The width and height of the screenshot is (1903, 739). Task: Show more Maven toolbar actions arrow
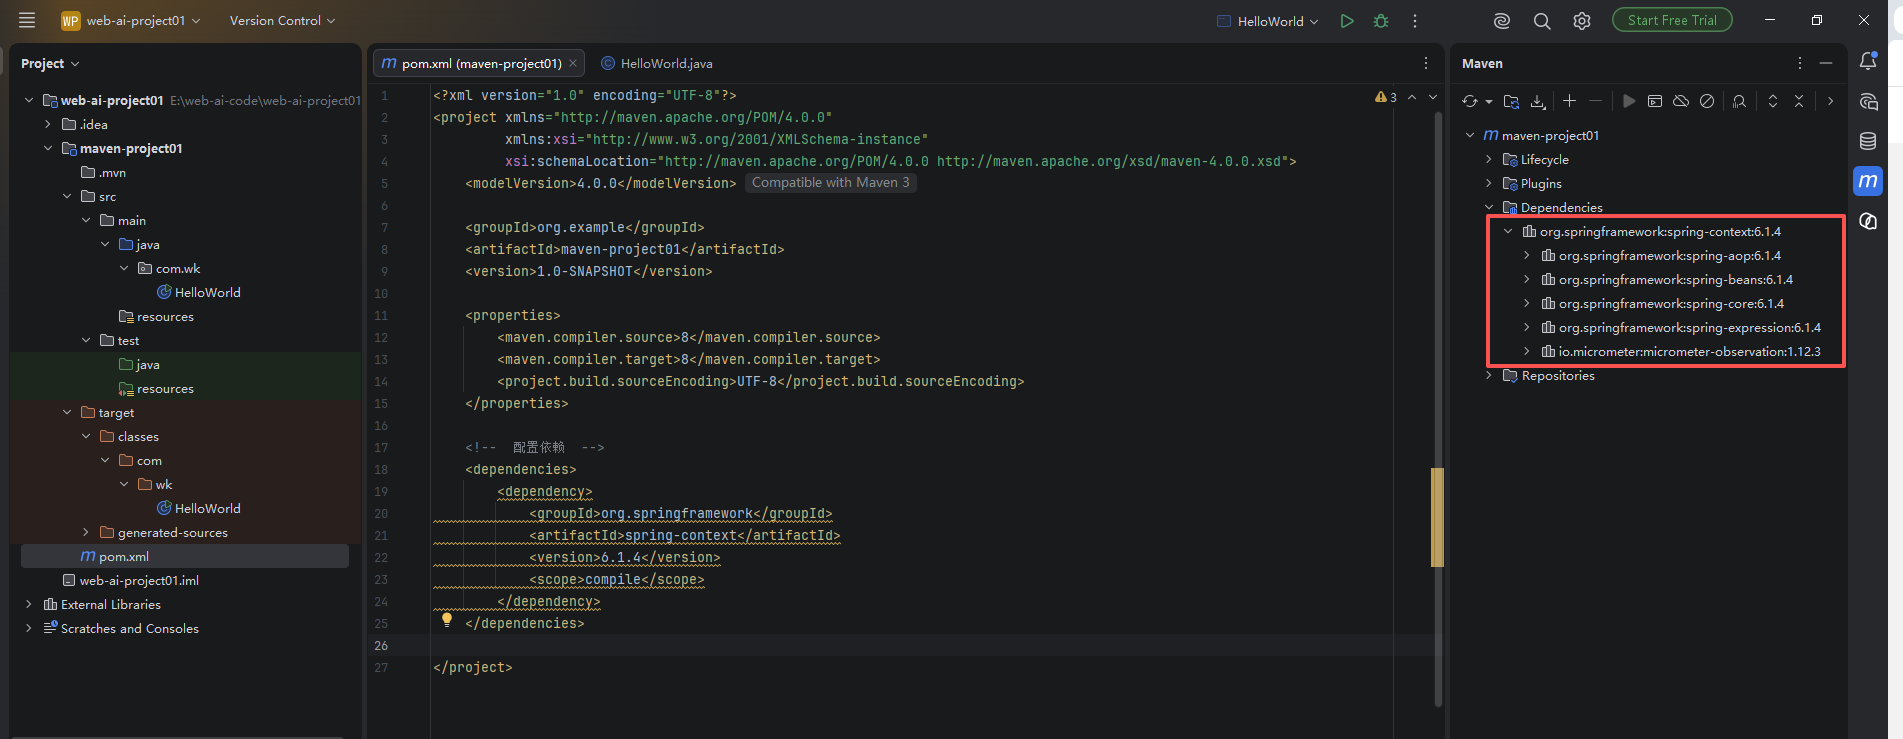pos(1831,101)
